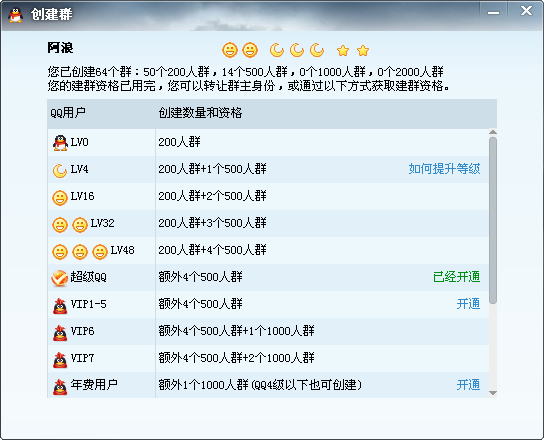
Task: Click the Super QQ checkmark icon
Action: (x=59, y=278)
